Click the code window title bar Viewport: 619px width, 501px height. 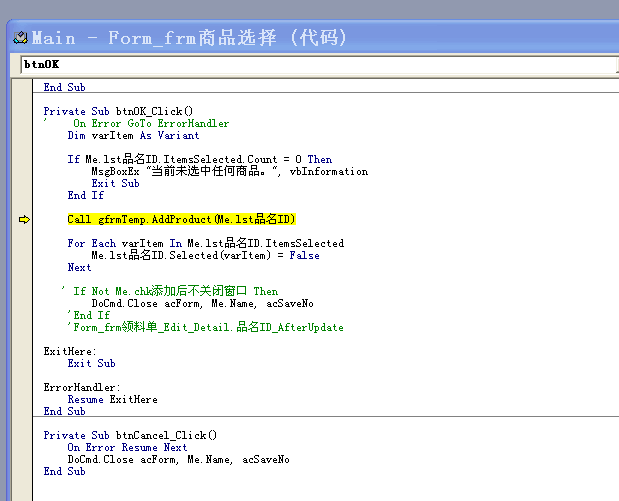(314, 38)
